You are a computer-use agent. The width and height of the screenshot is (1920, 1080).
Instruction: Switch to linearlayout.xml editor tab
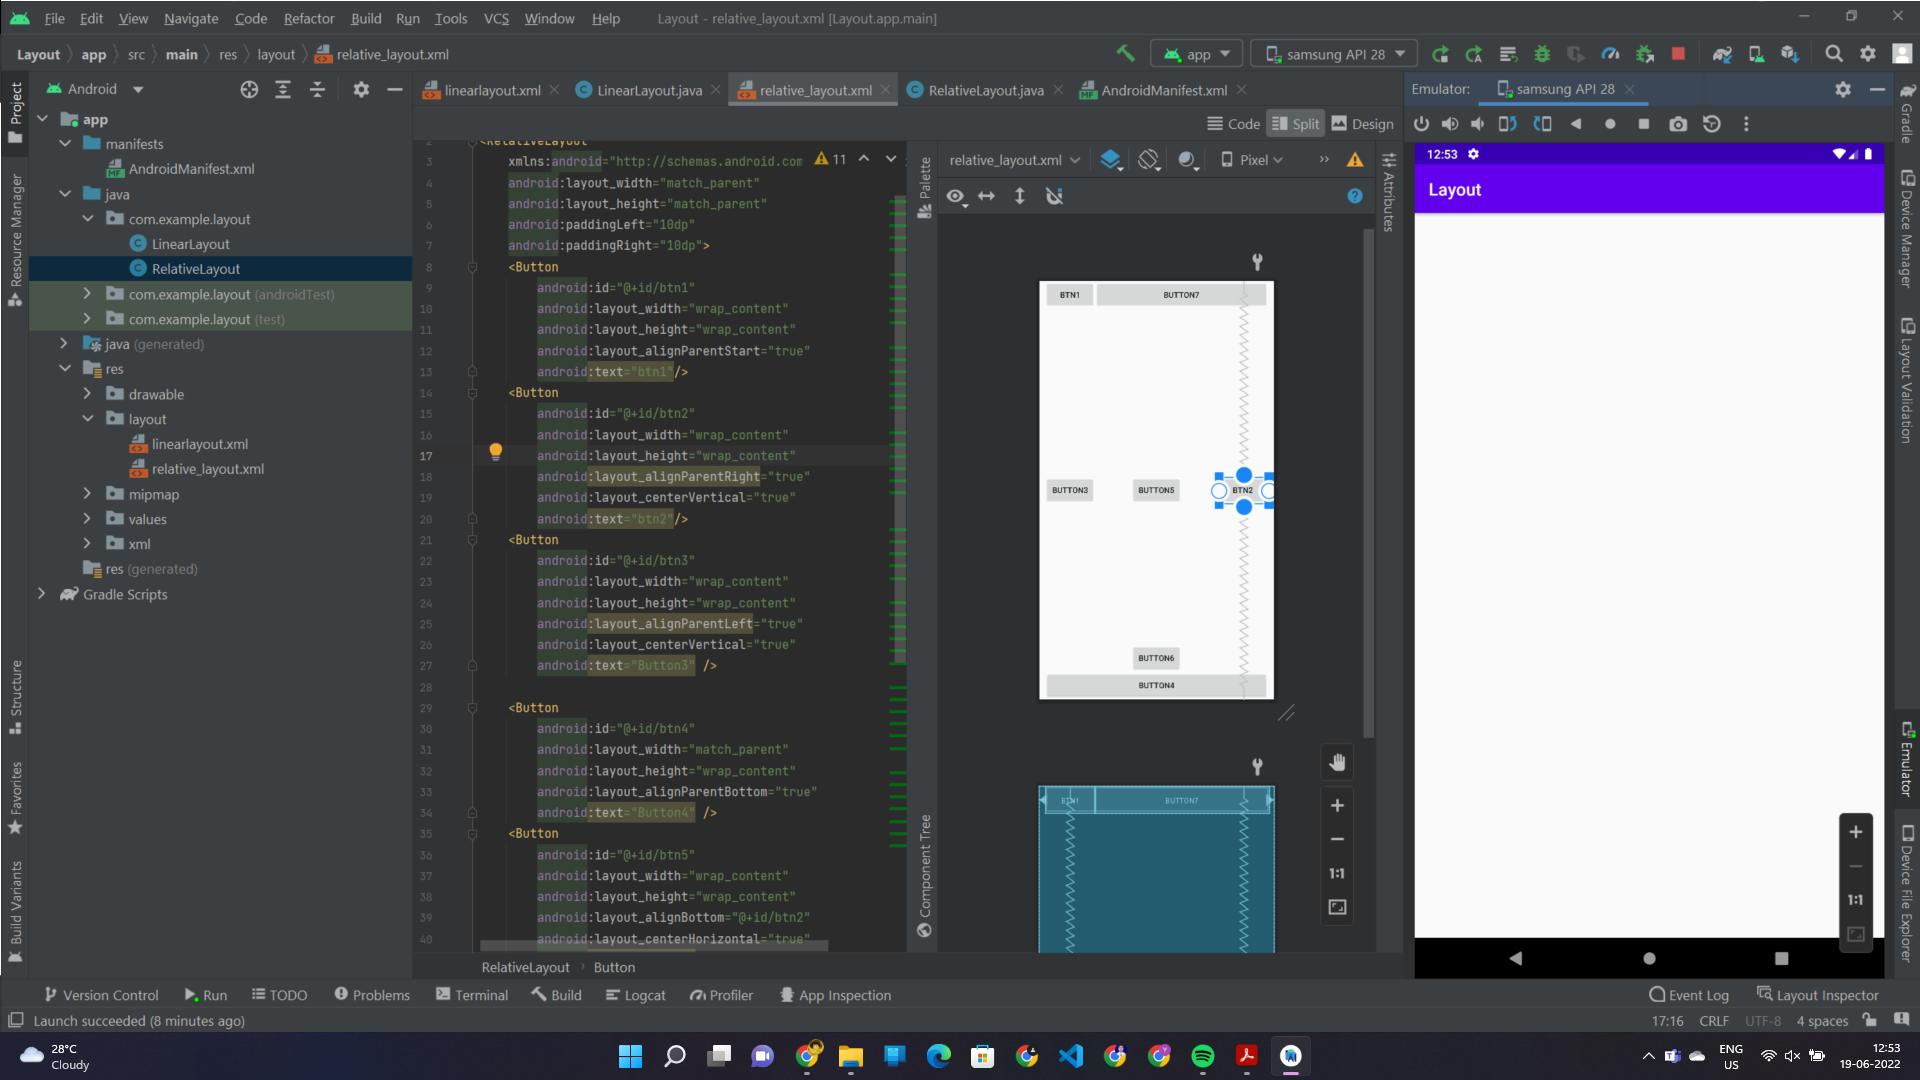coord(491,90)
